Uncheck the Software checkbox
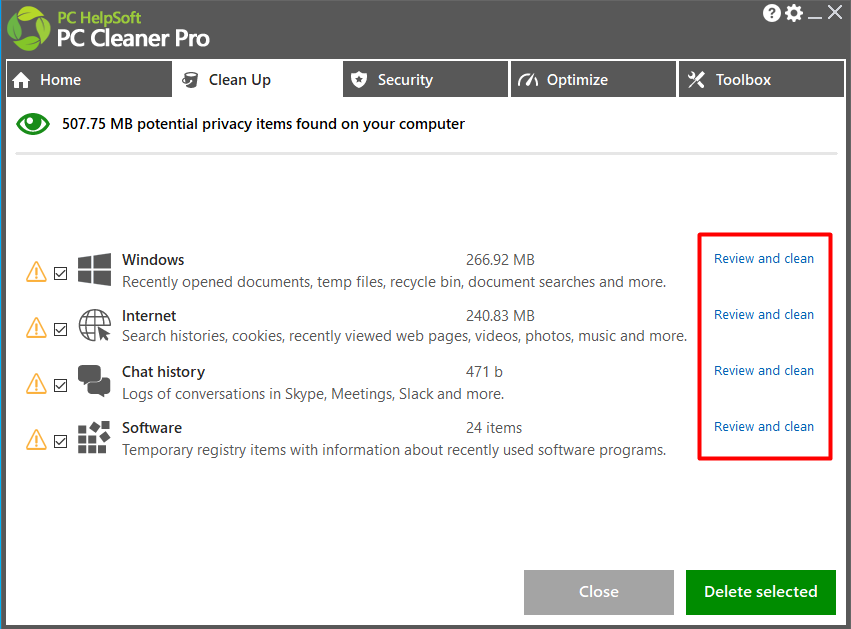Image resolution: width=851 pixels, height=629 pixels. tap(61, 441)
